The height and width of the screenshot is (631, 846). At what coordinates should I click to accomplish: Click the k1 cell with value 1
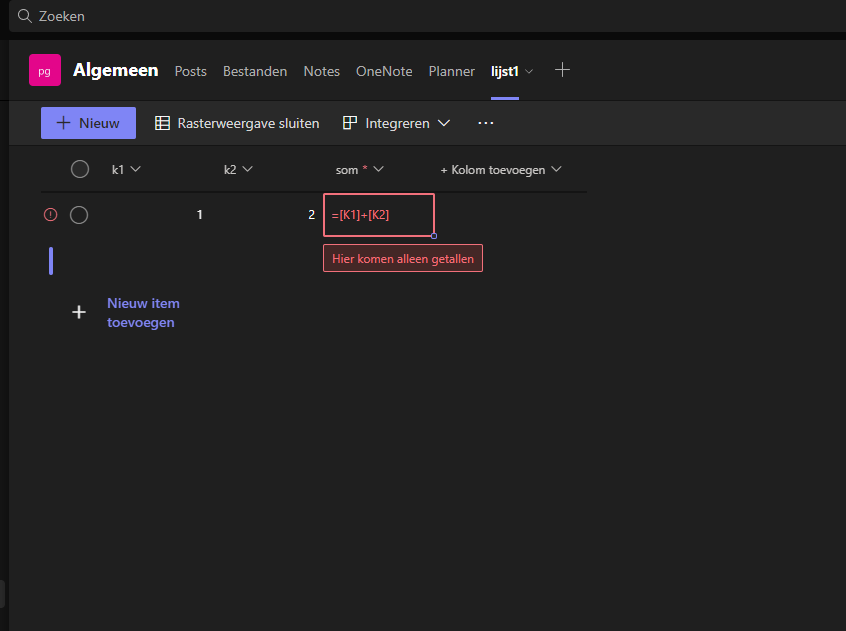pyautogui.click(x=154, y=215)
